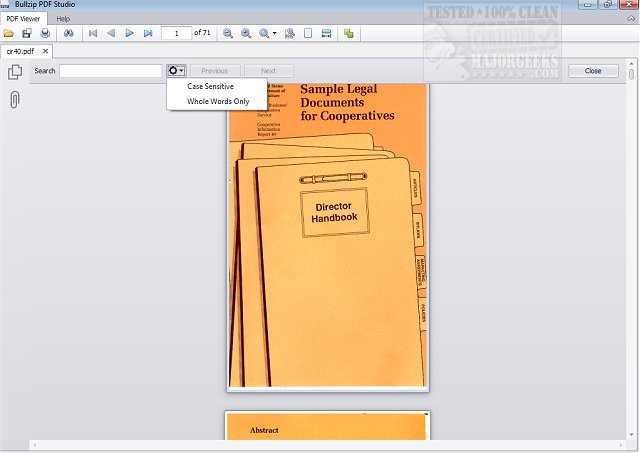Image resolution: width=640 pixels, height=453 pixels.
Task: Open attachments paperclip panel
Action: click(14, 100)
